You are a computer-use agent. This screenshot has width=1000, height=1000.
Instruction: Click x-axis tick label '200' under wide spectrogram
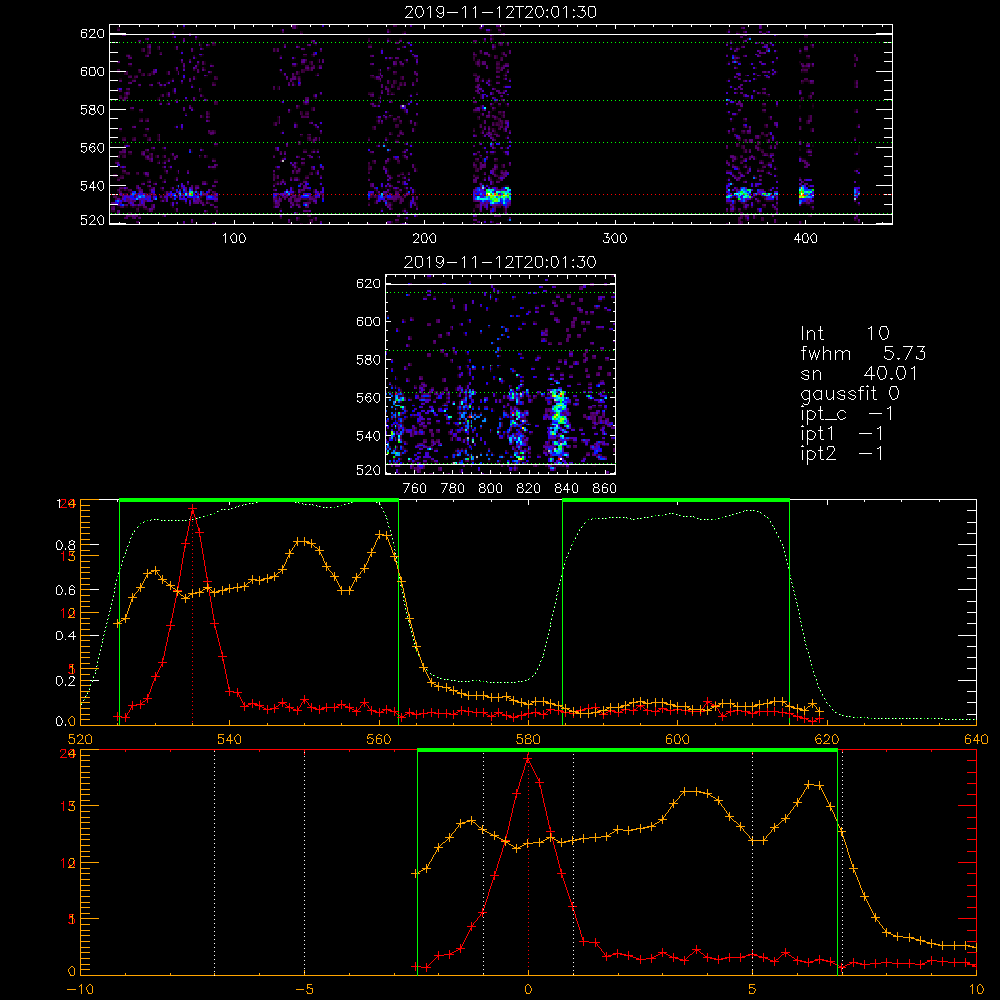(x=424, y=239)
